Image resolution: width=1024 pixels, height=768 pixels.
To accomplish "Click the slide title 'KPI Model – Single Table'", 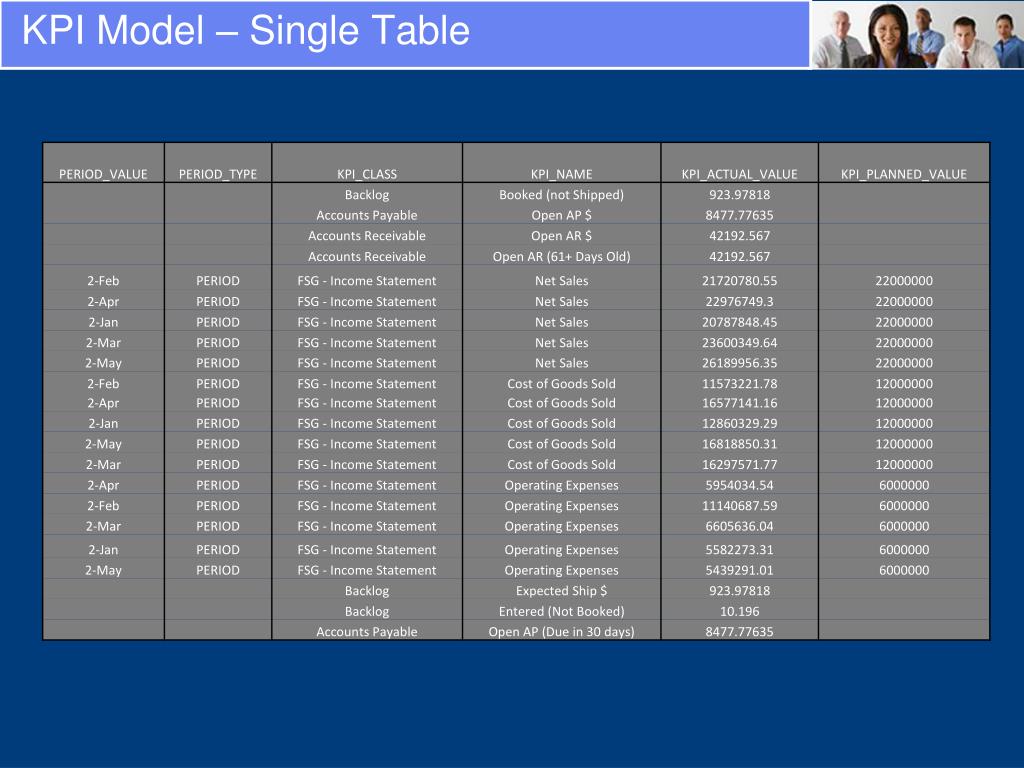I will click(x=246, y=31).
